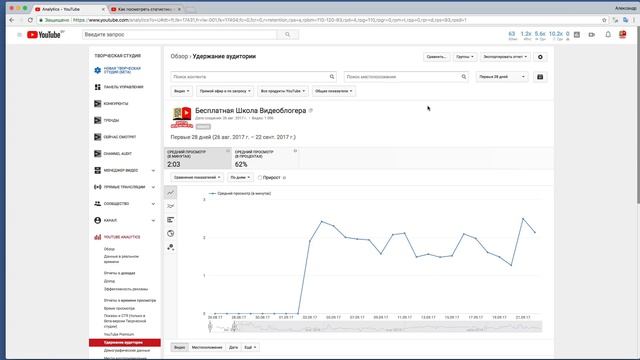Open Данные в реальном времени report
The height and width of the screenshot is (360, 640).
[121, 259]
